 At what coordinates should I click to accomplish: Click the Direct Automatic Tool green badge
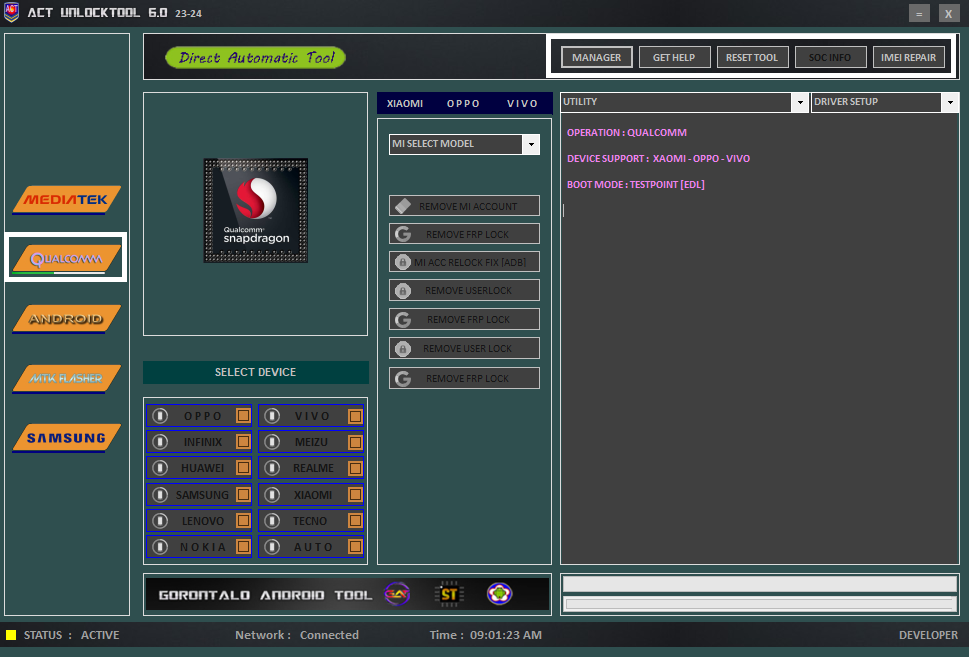pos(255,57)
